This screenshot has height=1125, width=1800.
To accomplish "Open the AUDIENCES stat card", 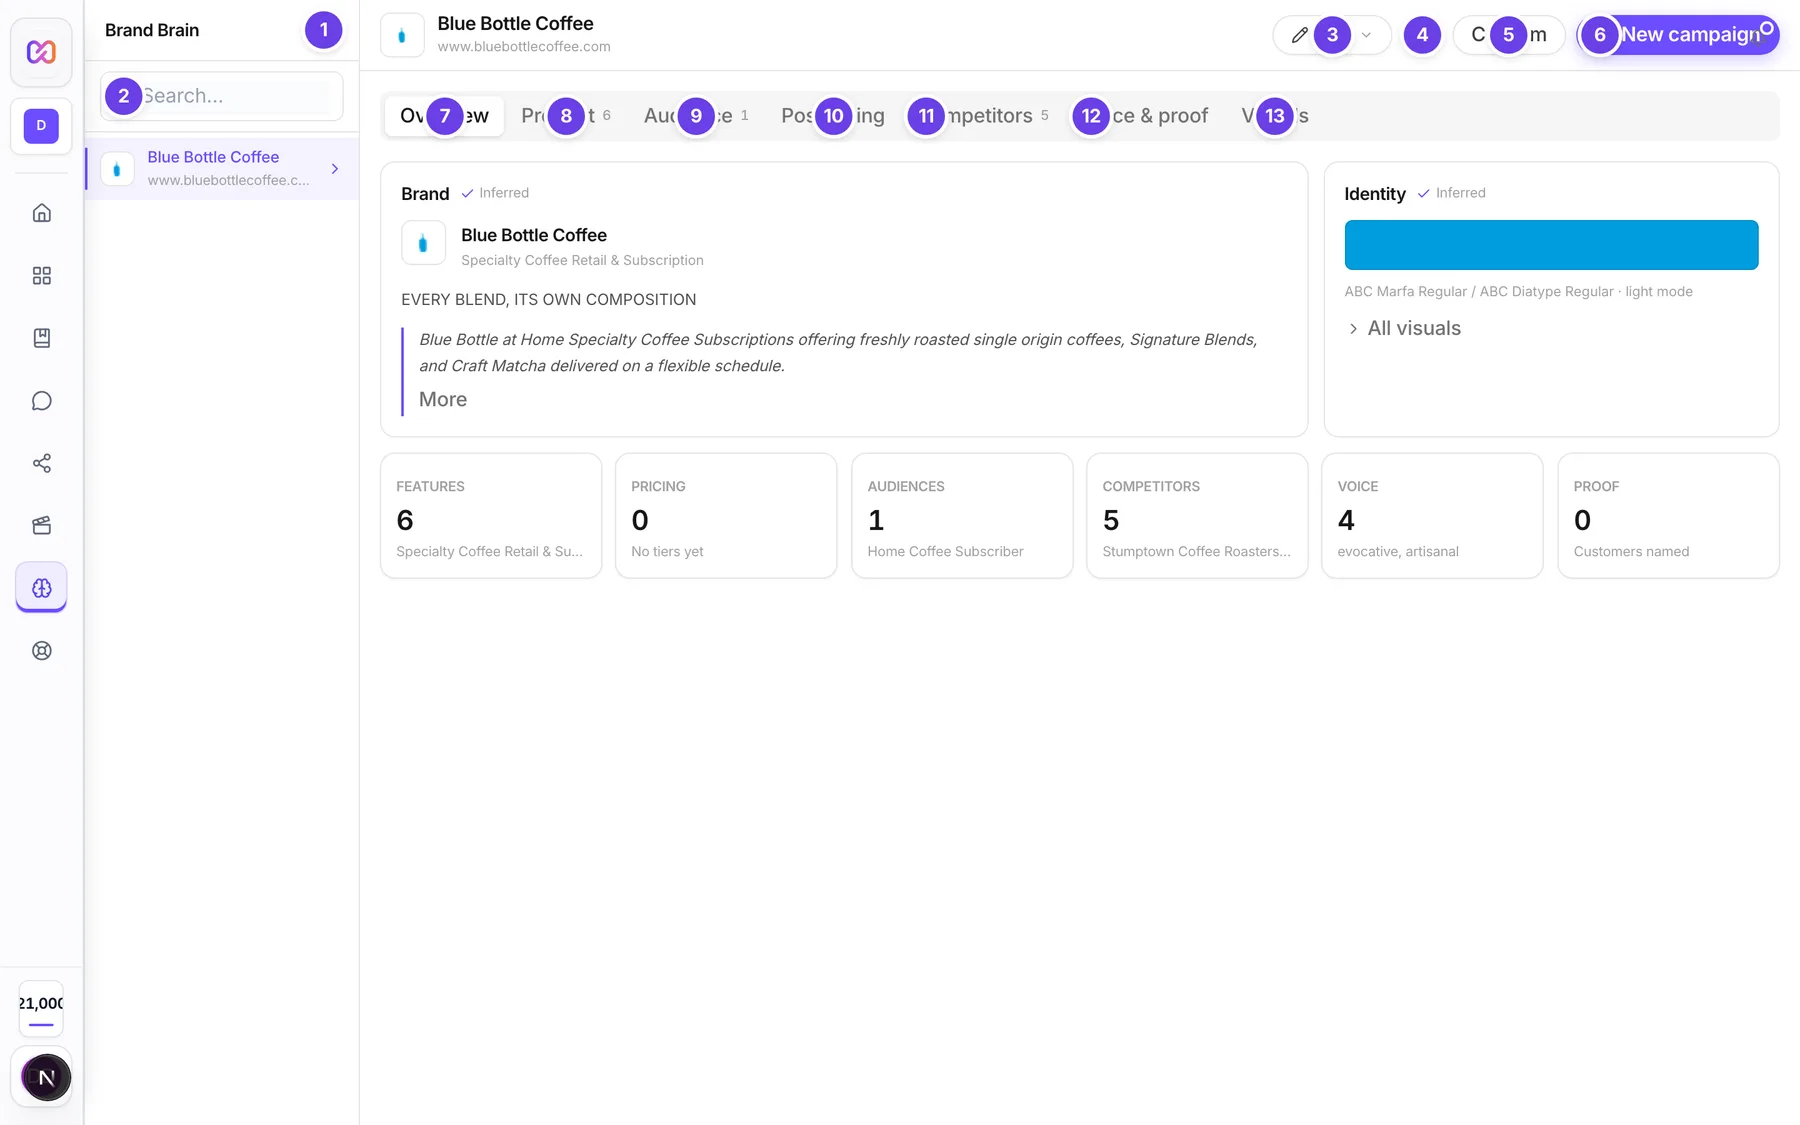I will coord(962,516).
